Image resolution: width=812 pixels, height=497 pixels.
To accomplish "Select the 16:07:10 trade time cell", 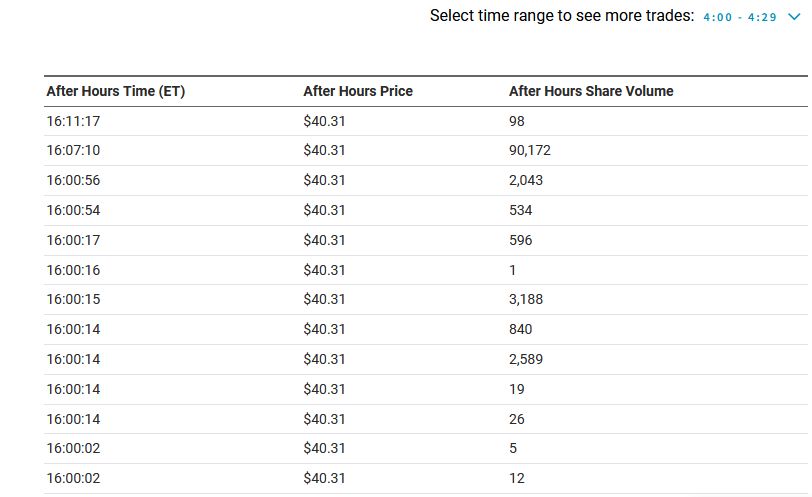I will [x=73, y=151].
